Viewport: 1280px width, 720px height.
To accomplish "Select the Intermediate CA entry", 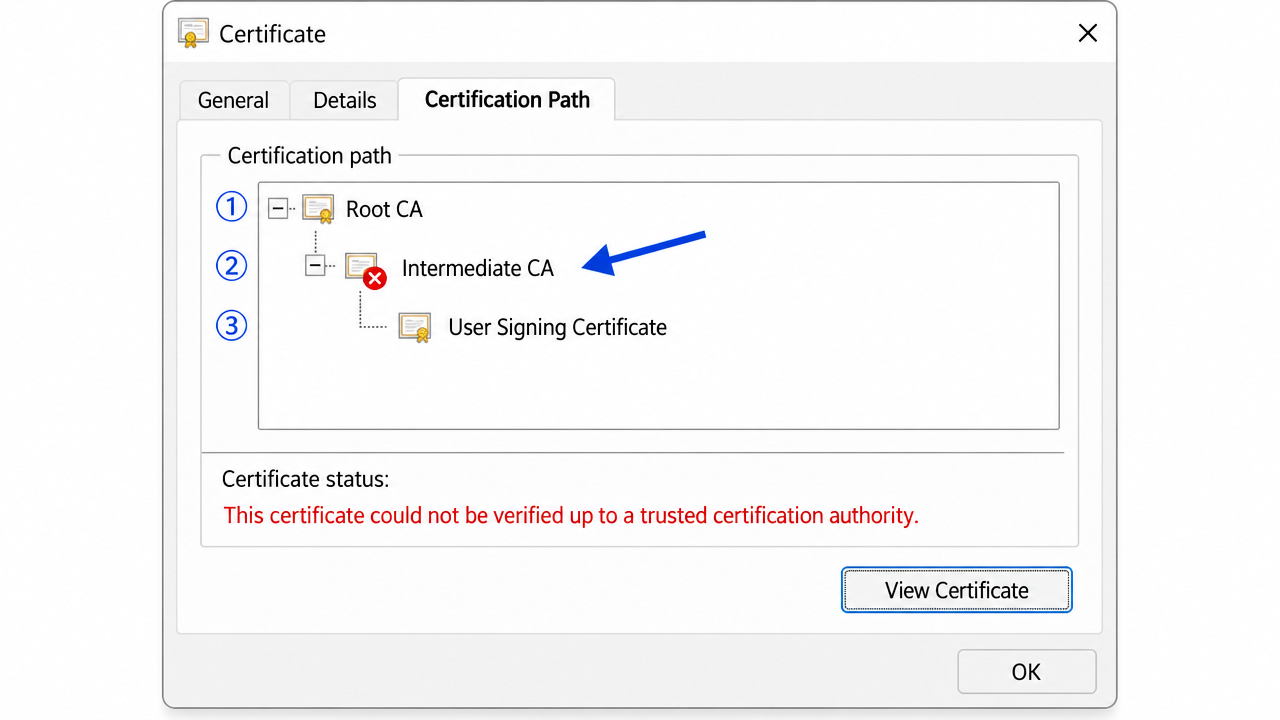I will pos(477,268).
